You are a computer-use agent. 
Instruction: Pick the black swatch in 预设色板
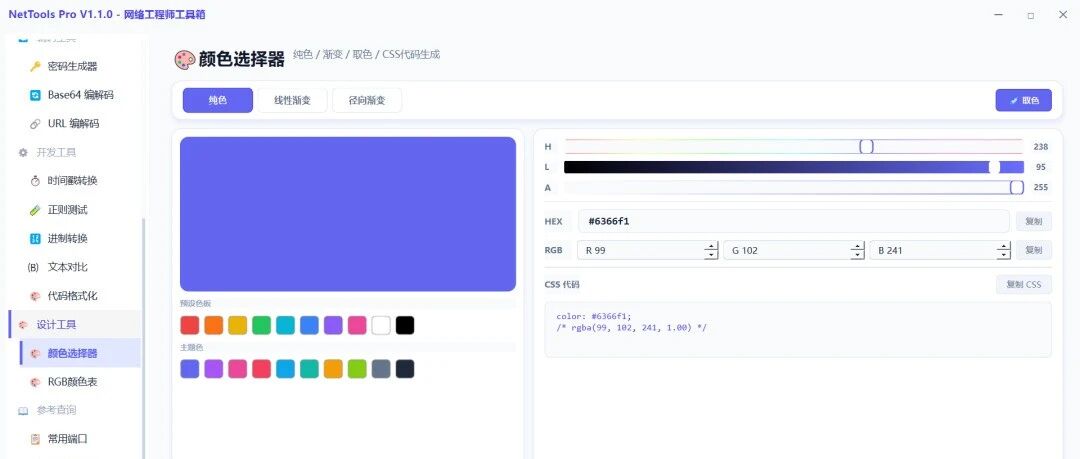[x=405, y=325]
